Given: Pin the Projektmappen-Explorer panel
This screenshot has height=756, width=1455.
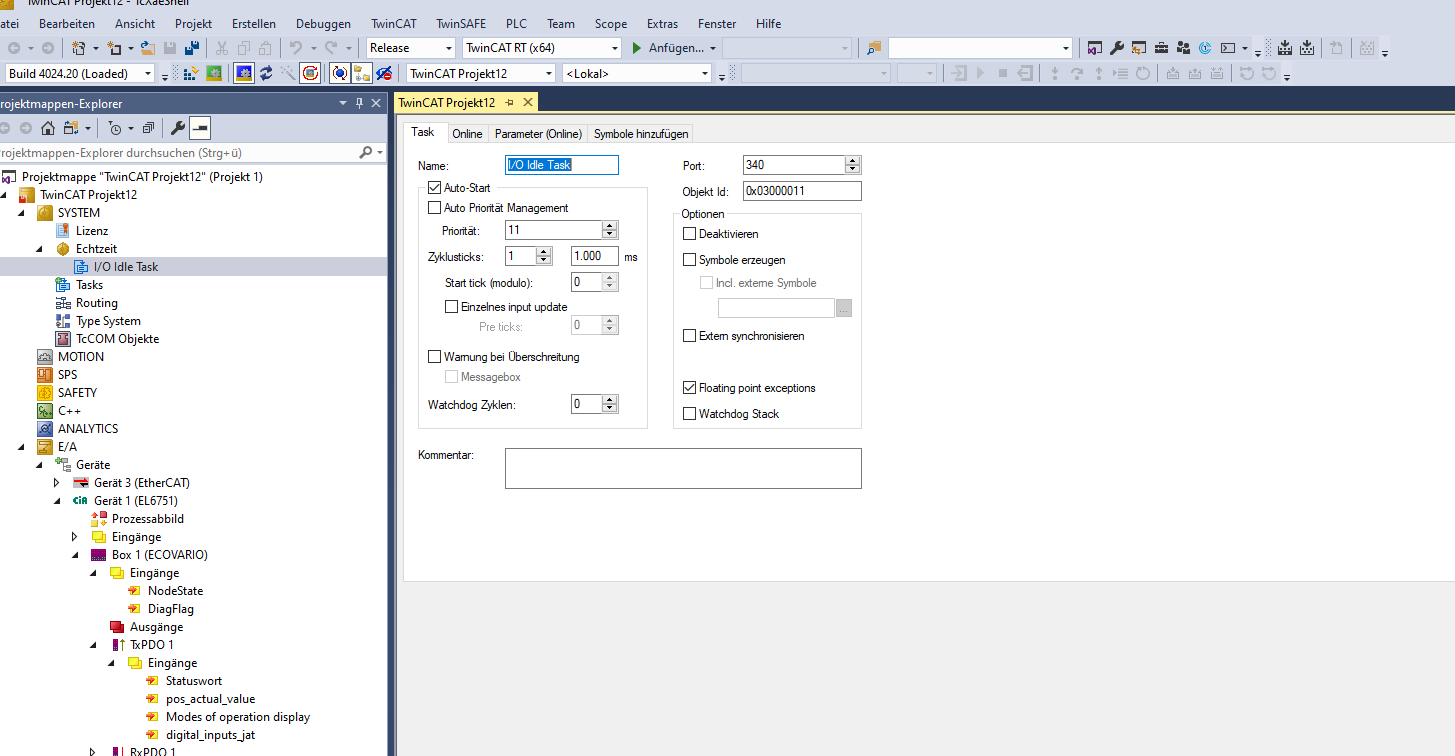Looking at the screenshot, I should 360,103.
